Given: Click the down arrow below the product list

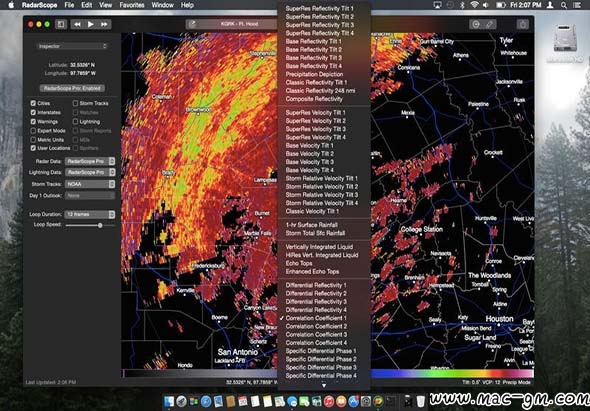Looking at the screenshot, I should pyautogui.click(x=324, y=385).
